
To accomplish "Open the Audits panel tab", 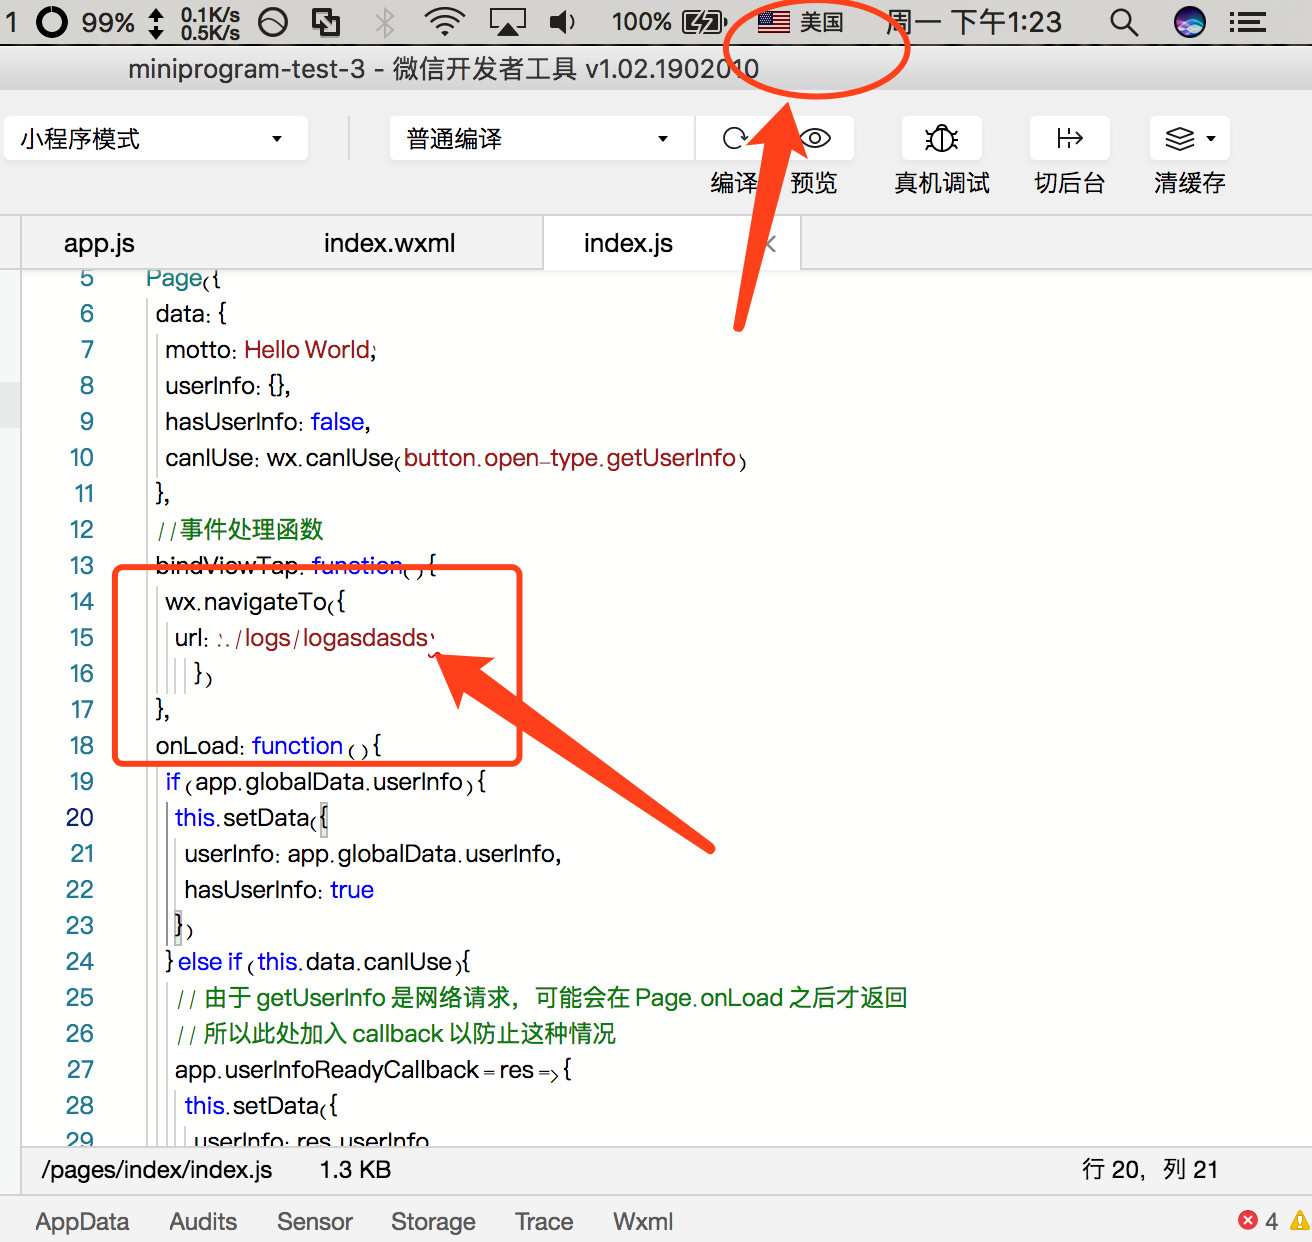I will point(203,1221).
